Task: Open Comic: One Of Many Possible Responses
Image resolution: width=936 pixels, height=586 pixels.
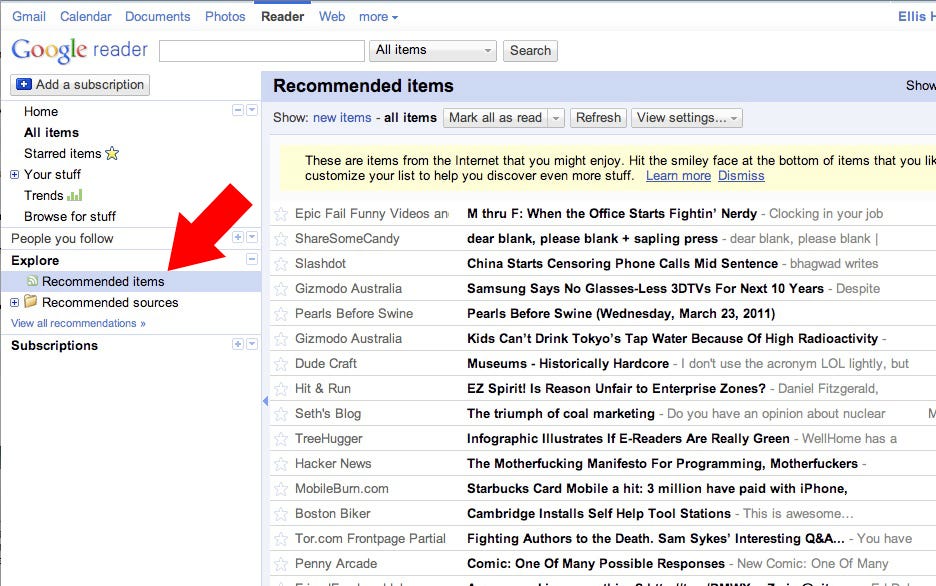Action: (596, 564)
